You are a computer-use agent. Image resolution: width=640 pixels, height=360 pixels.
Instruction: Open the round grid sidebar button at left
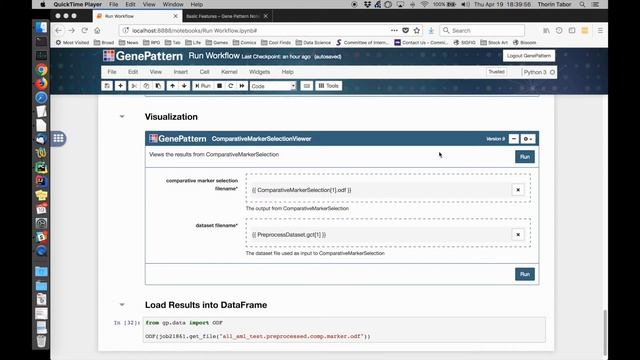pyautogui.click(x=58, y=138)
